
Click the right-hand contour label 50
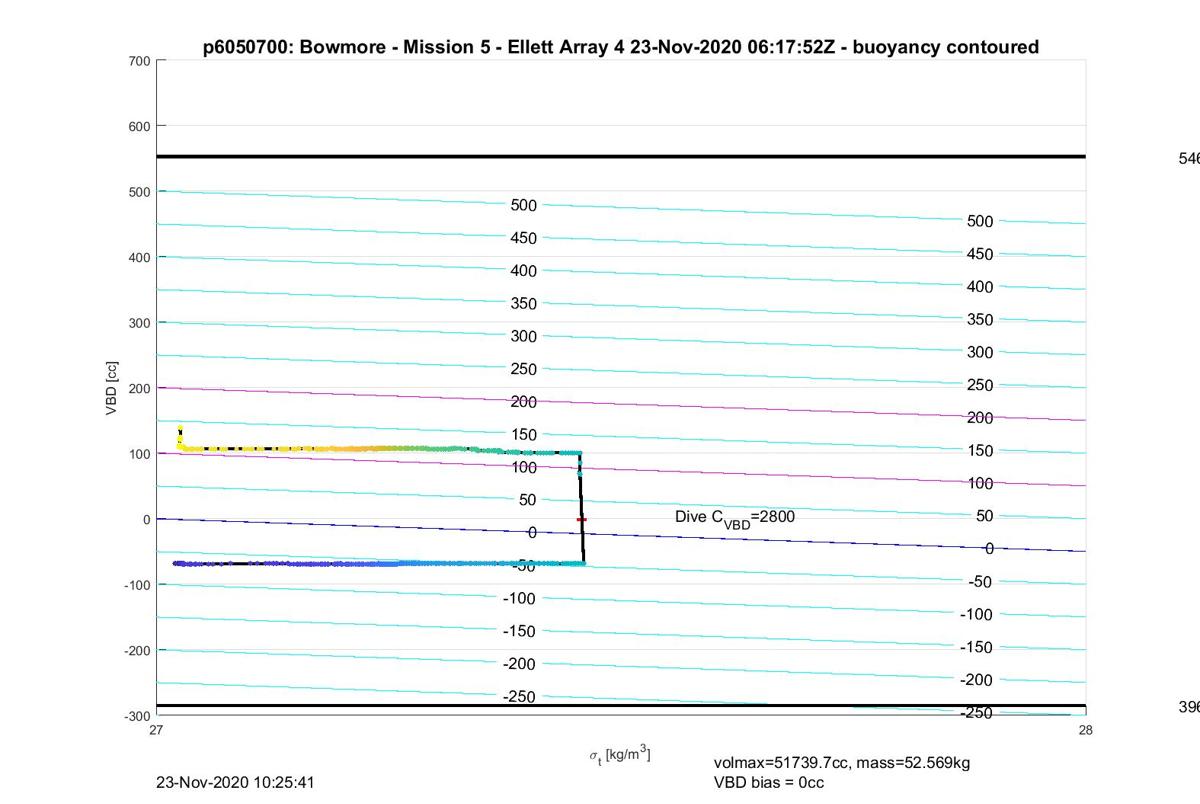pyautogui.click(x=984, y=516)
